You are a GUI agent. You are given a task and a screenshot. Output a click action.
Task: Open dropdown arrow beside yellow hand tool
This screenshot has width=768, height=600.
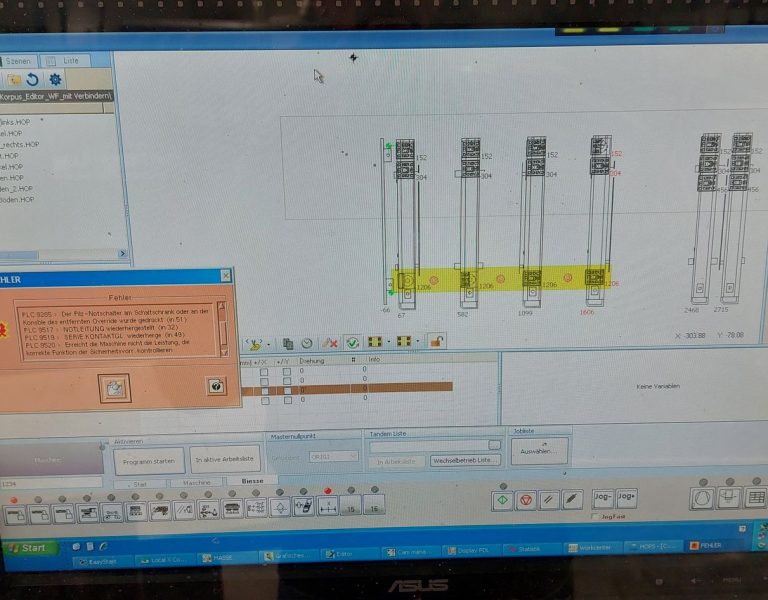coord(269,345)
